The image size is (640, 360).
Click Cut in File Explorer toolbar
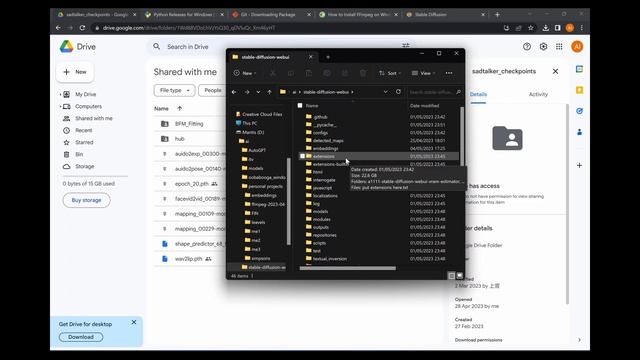coord(273,73)
